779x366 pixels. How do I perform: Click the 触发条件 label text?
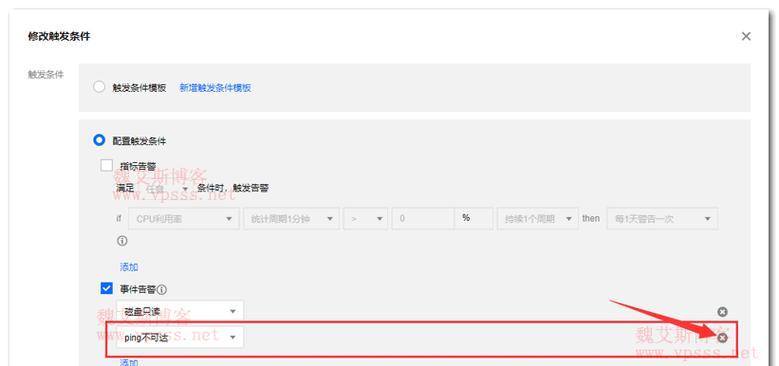tap(46, 75)
